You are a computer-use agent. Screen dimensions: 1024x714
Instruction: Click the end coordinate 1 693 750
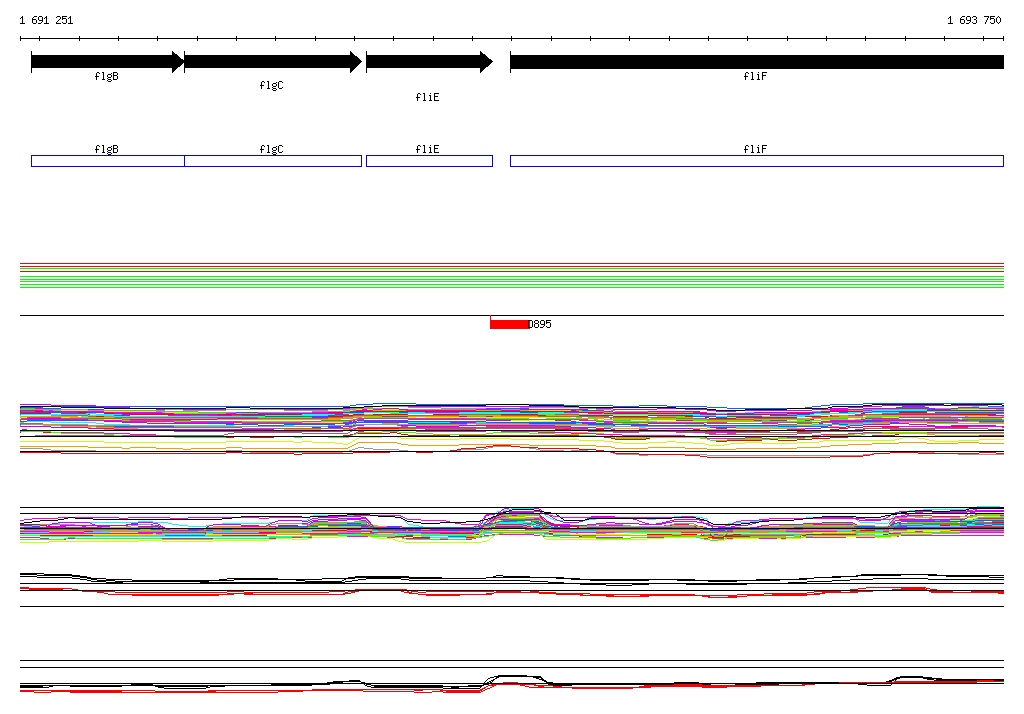pos(974,20)
